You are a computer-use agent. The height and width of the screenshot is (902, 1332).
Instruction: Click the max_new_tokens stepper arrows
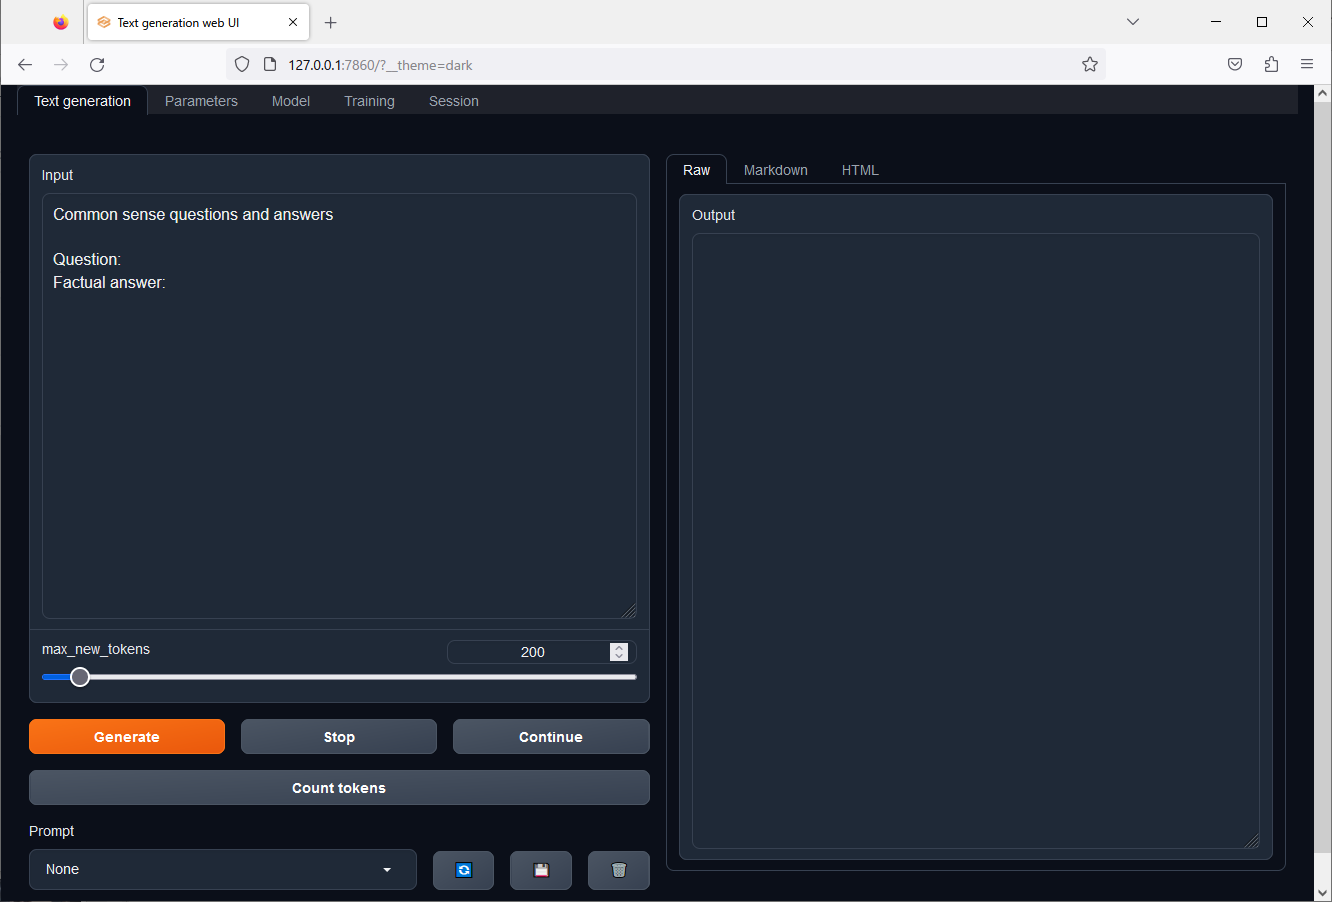(x=619, y=651)
